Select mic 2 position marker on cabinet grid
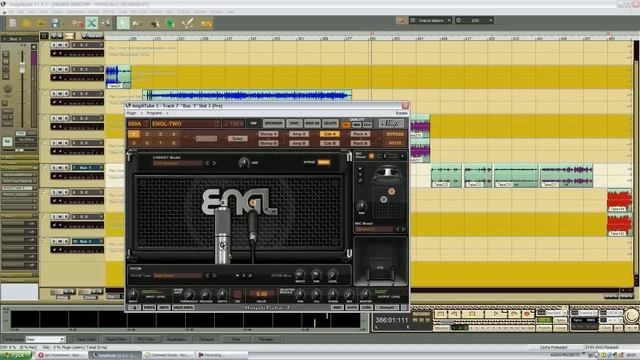This screenshot has width=640, height=360. point(383,199)
